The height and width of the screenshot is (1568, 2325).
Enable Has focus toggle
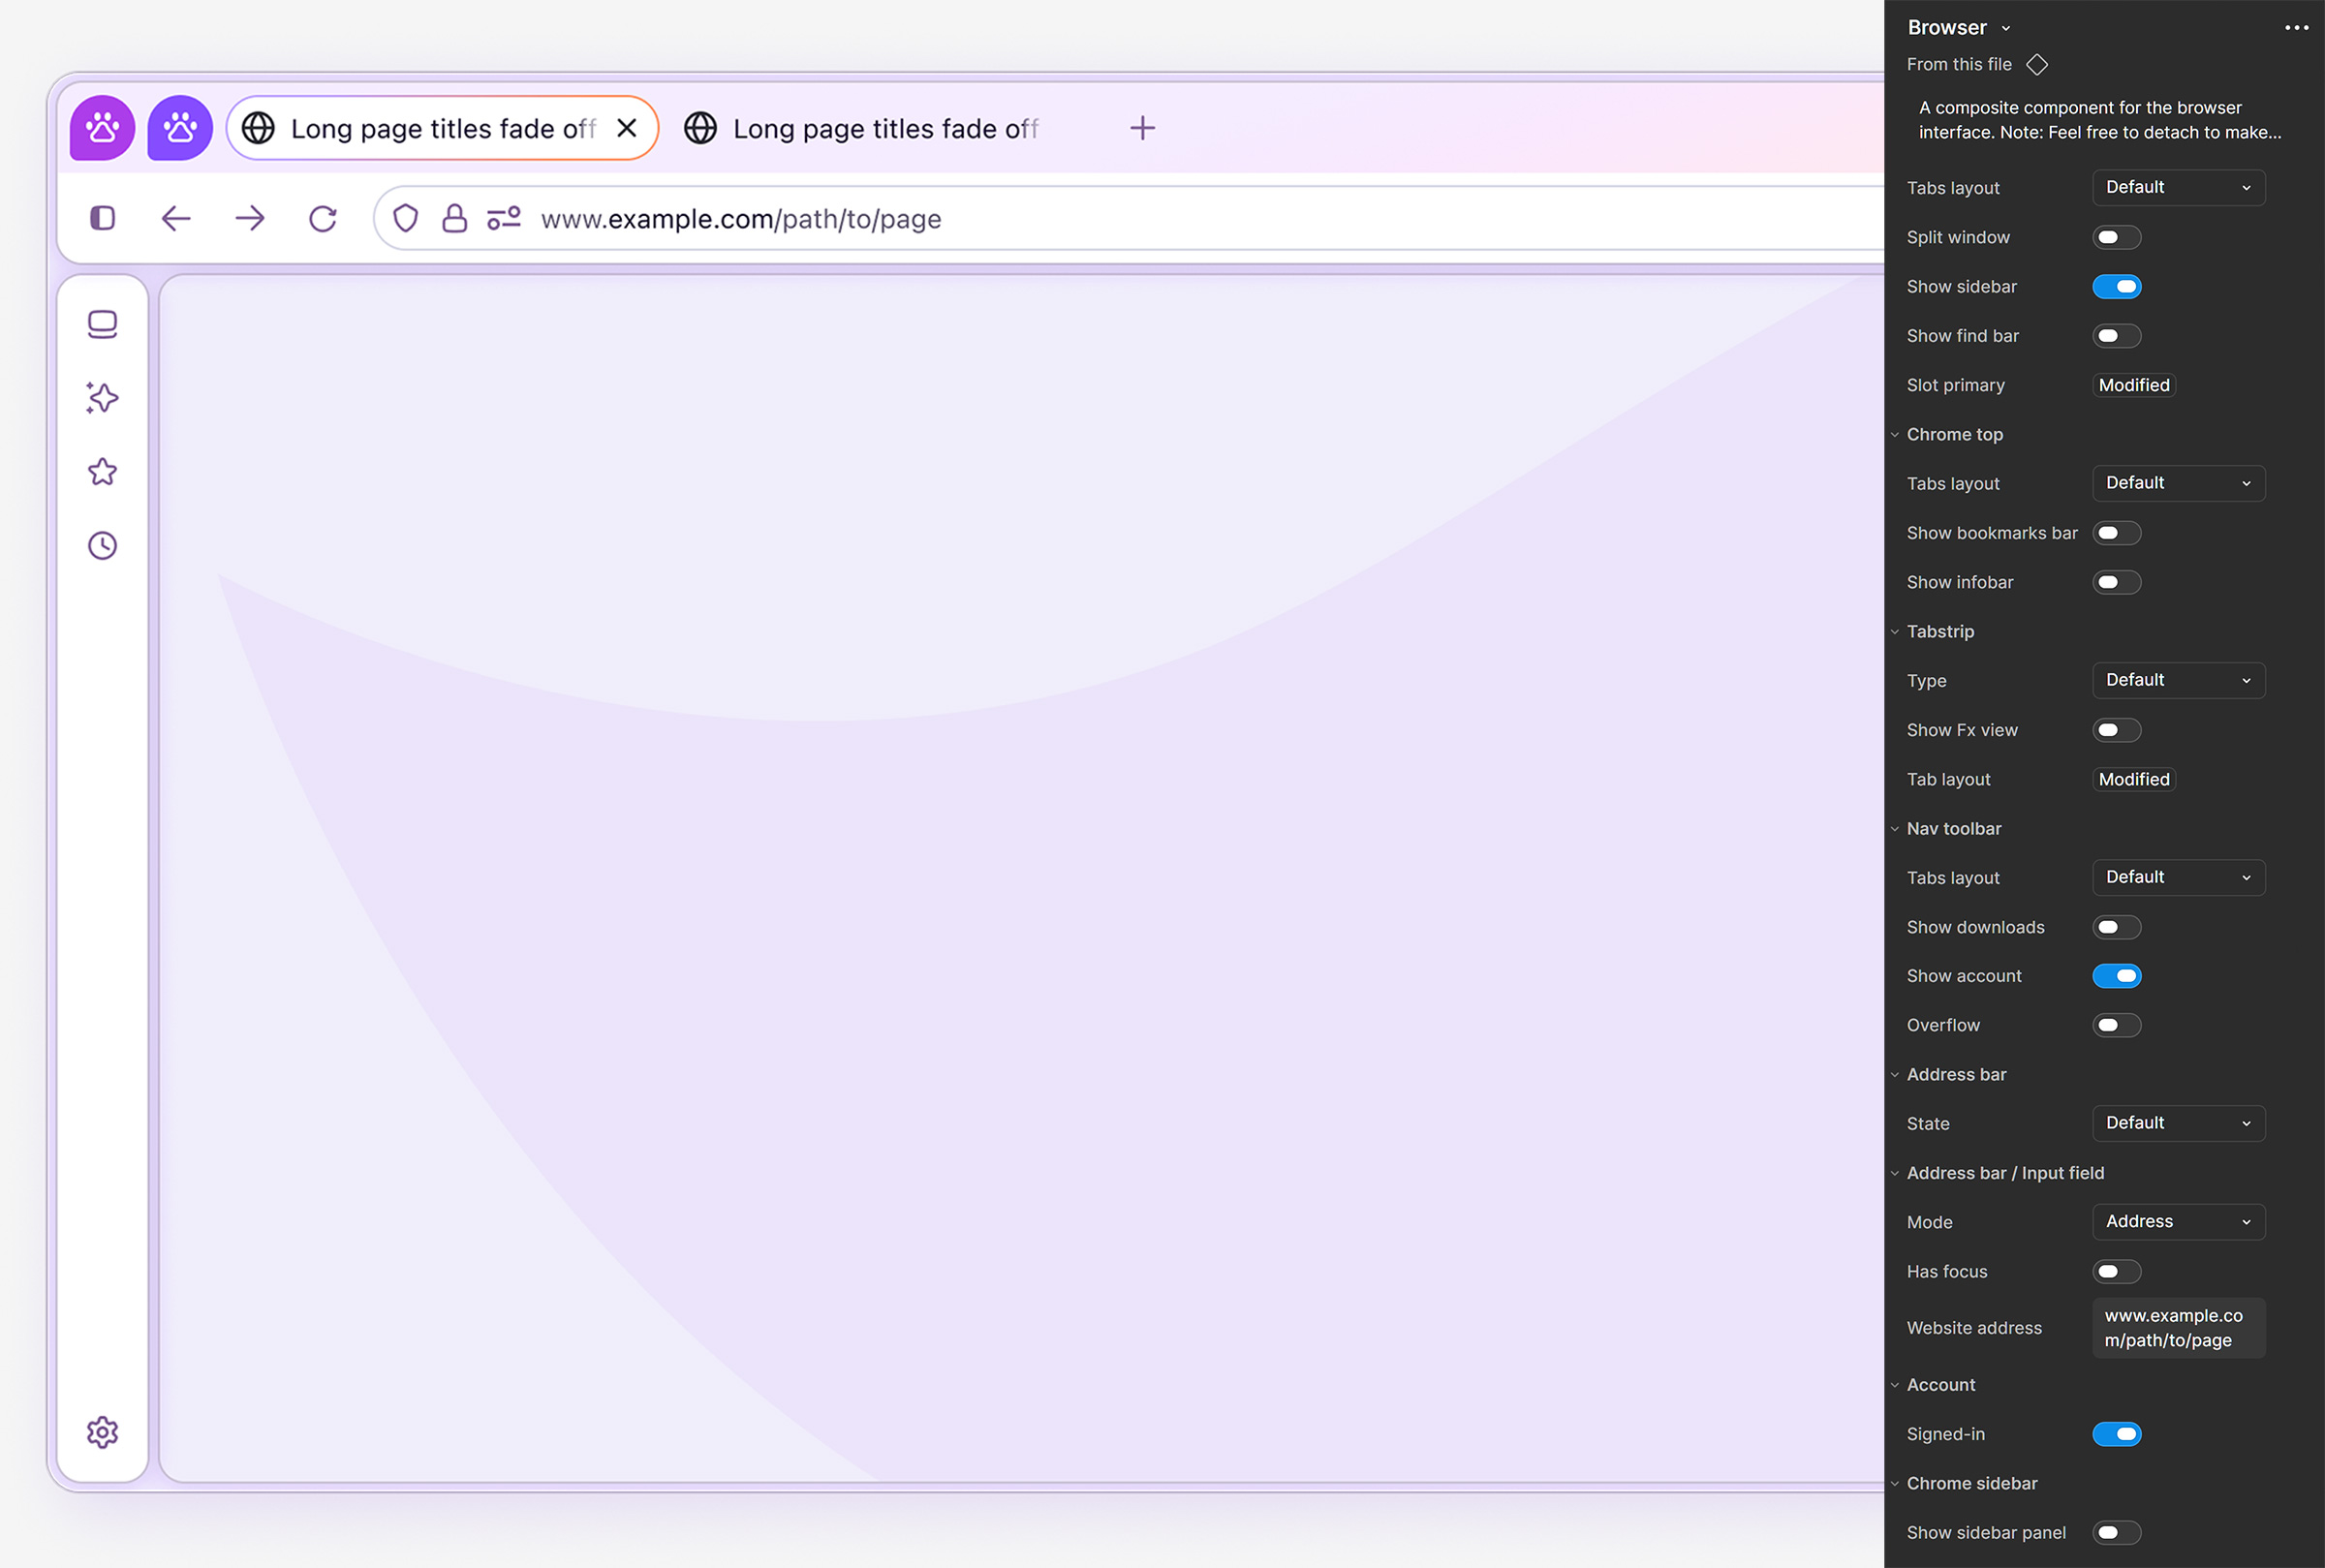coord(2116,1272)
